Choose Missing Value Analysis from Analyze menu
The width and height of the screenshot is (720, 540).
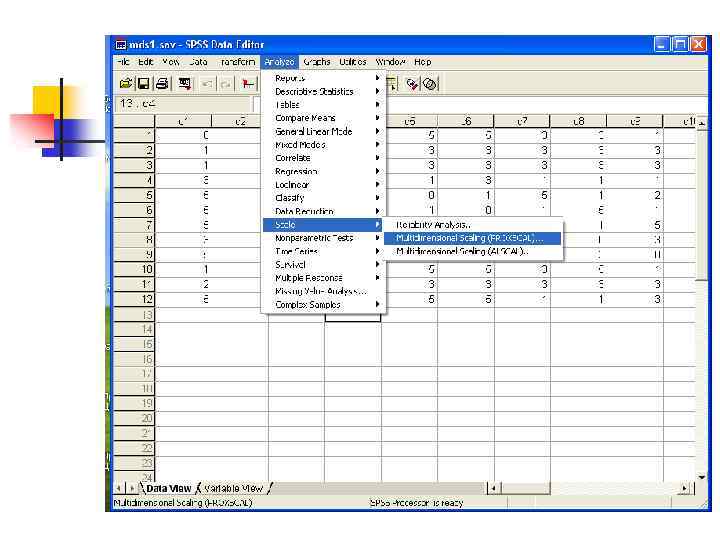(323, 291)
